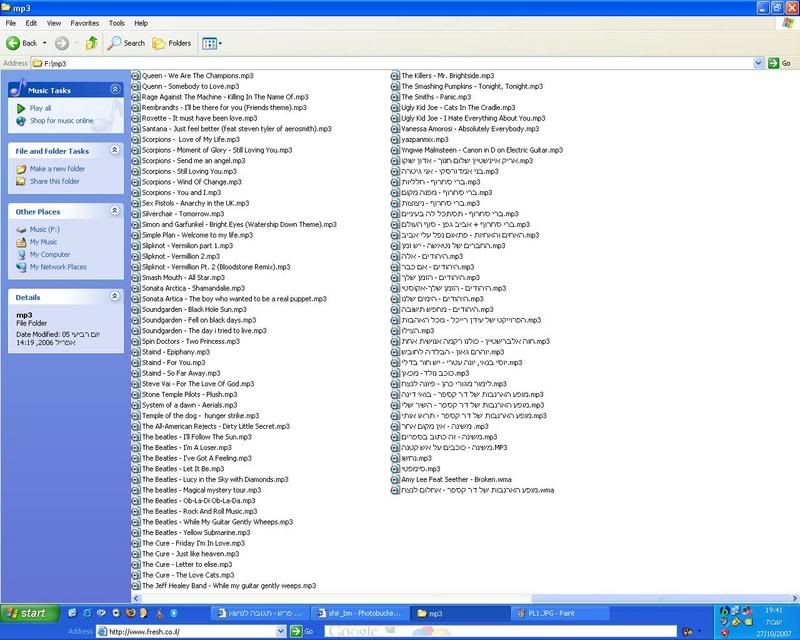Screen dimensions: 800x640
Task: Select icon of The Smiths - Panic.mp3
Action: (x=395, y=97)
